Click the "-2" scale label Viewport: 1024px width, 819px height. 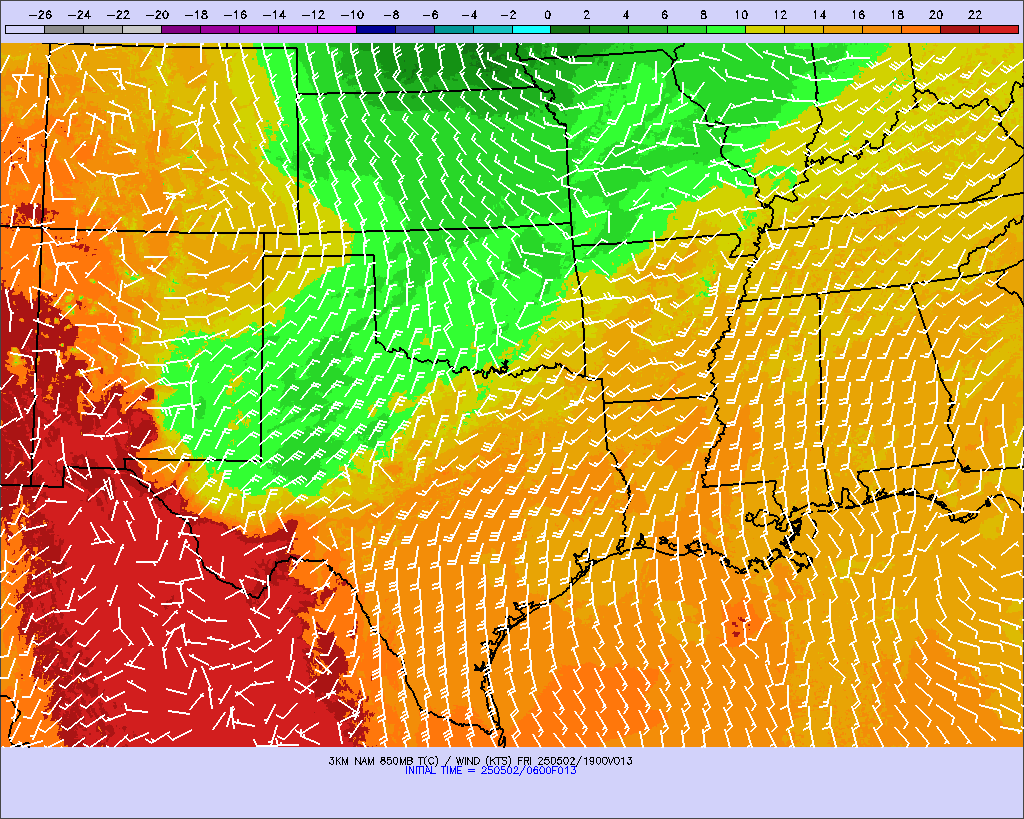click(508, 15)
